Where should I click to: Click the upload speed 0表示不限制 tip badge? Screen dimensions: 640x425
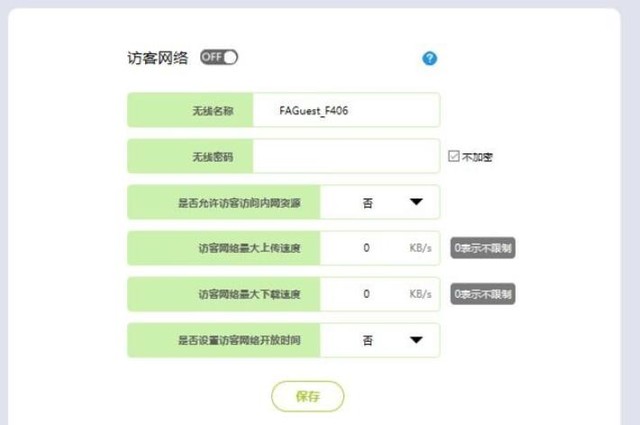click(483, 248)
